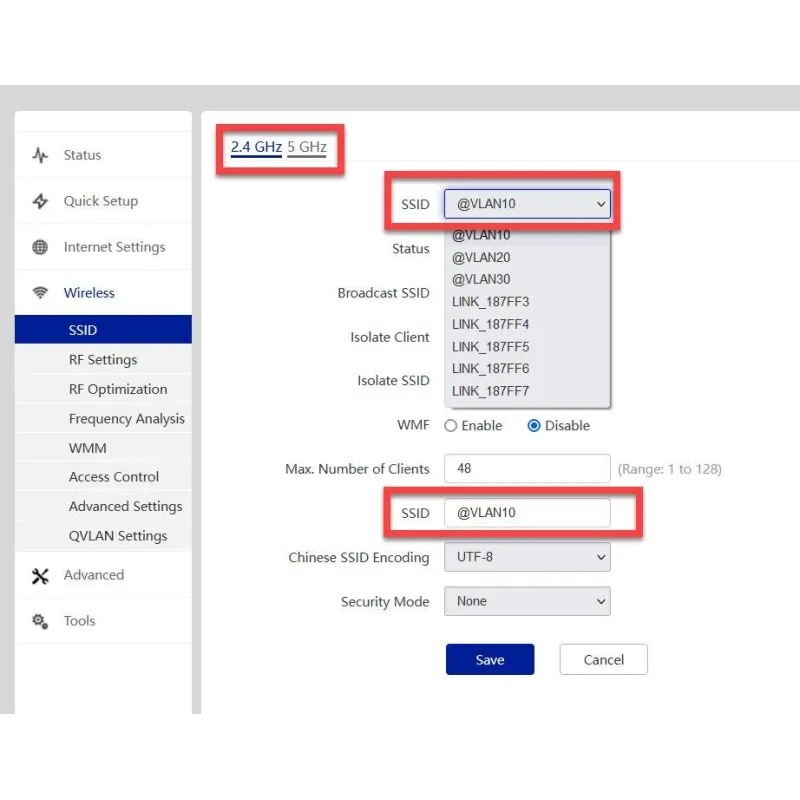Click the Internet Settings globe icon
The width and height of the screenshot is (800, 800).
pos(40,247)
